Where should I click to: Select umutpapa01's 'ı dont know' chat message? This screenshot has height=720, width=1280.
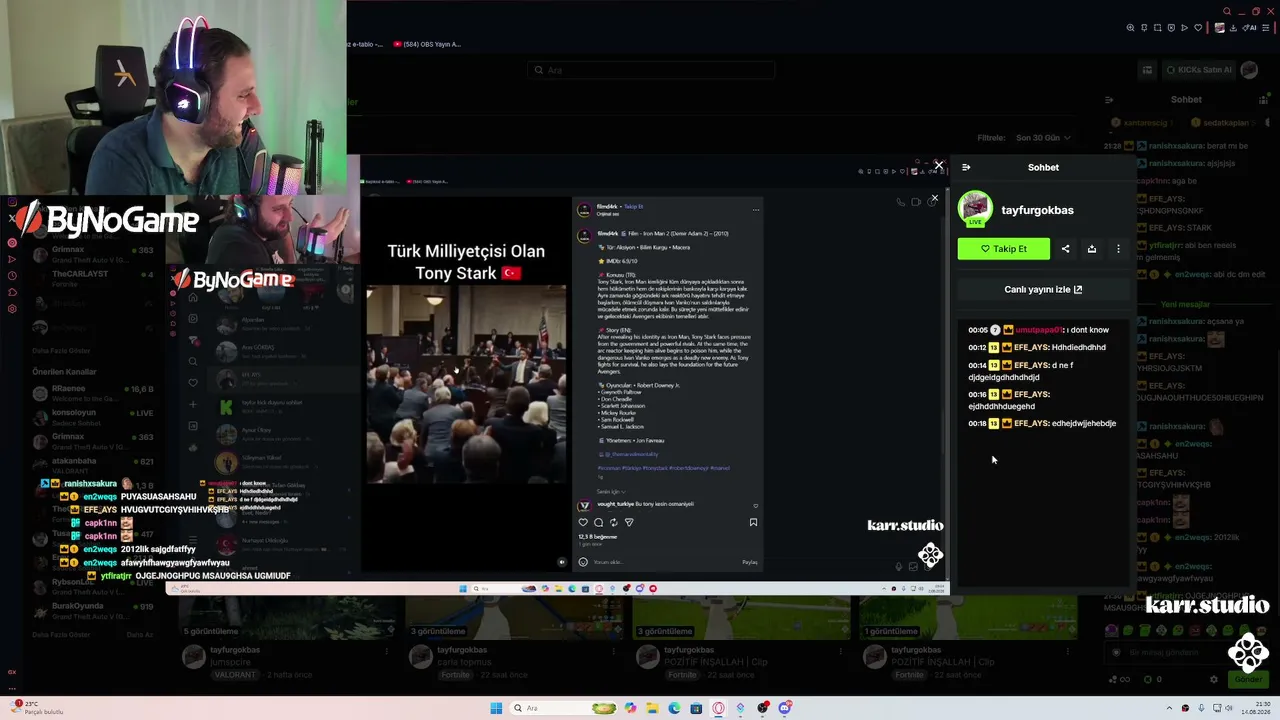tap(1038, 330)
